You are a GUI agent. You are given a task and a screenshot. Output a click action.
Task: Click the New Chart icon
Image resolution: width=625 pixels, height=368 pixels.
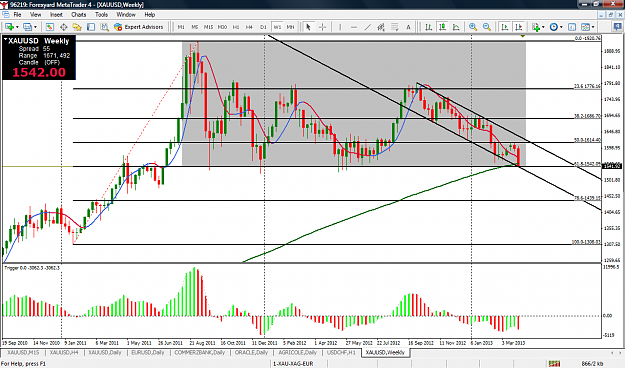pos(9,27)
